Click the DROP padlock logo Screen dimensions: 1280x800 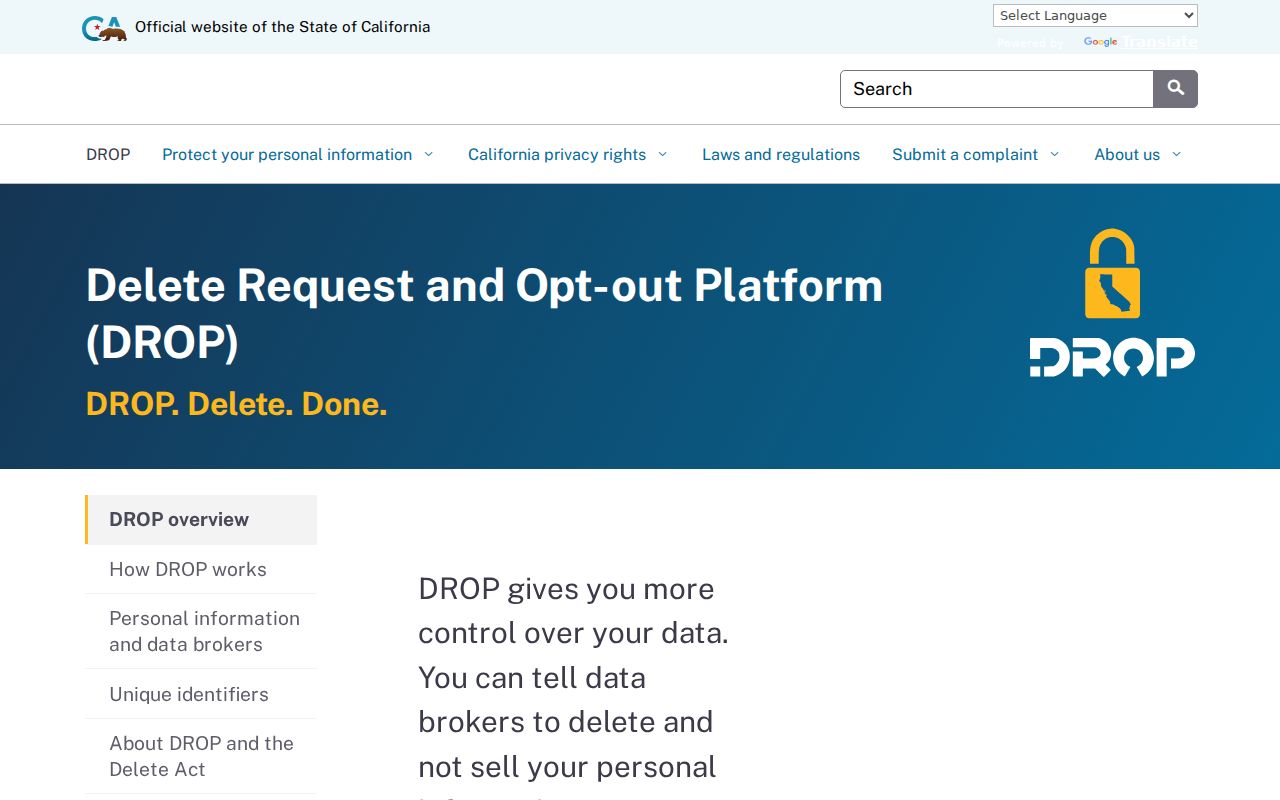[1112, 303]
